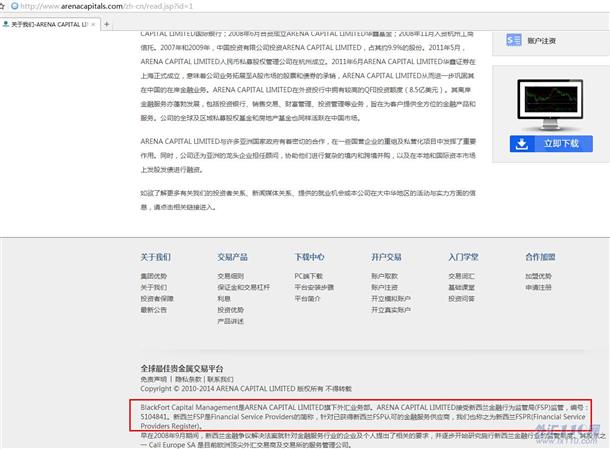Click the 免责声明 link
This screenshot has width=610, height=449.
click(x=154, y=379)
